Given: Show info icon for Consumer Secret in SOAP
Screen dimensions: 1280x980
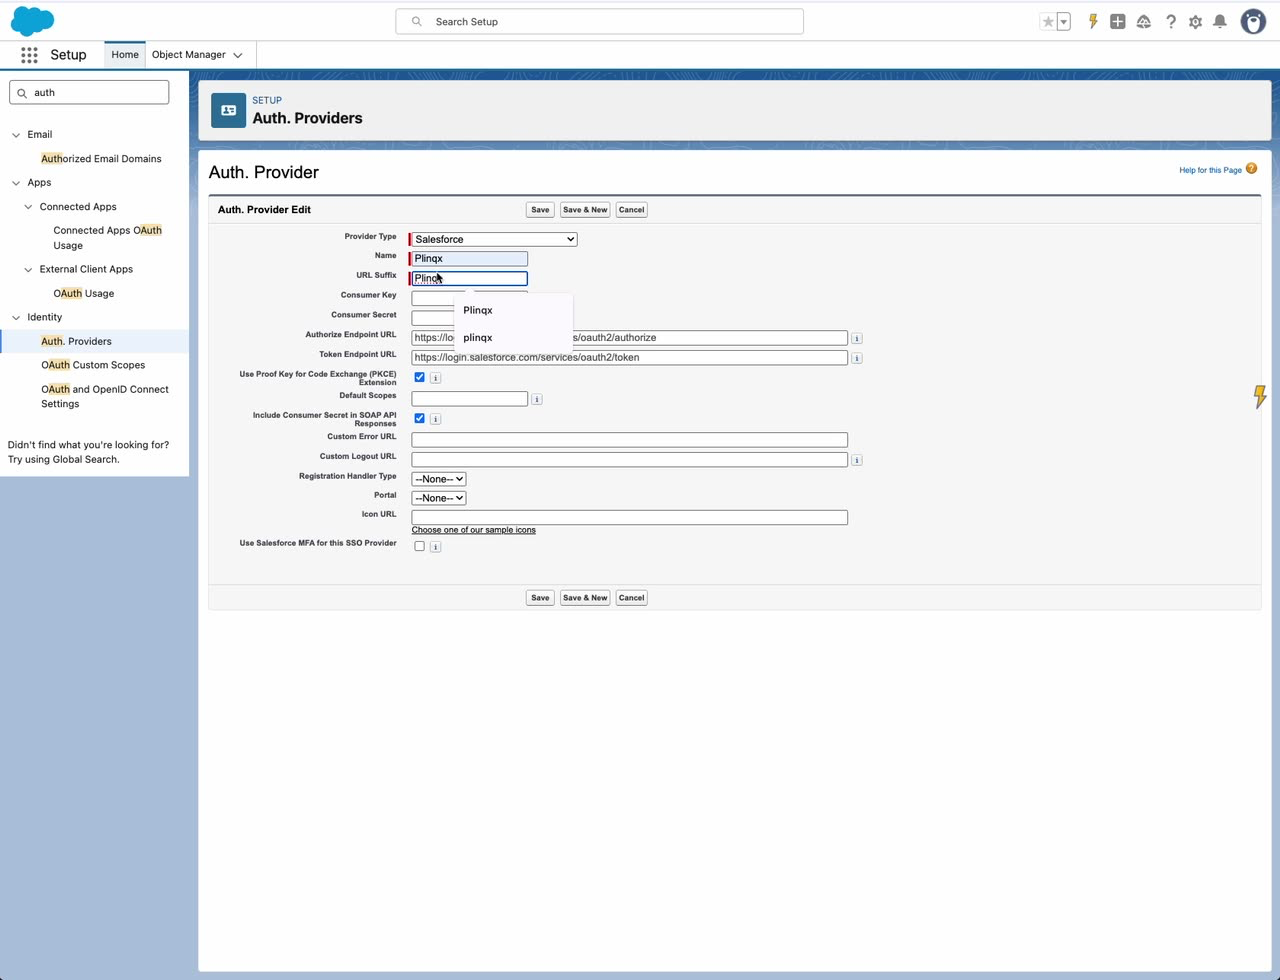Looking at the screenshot, I should click(x=435, y=419).
